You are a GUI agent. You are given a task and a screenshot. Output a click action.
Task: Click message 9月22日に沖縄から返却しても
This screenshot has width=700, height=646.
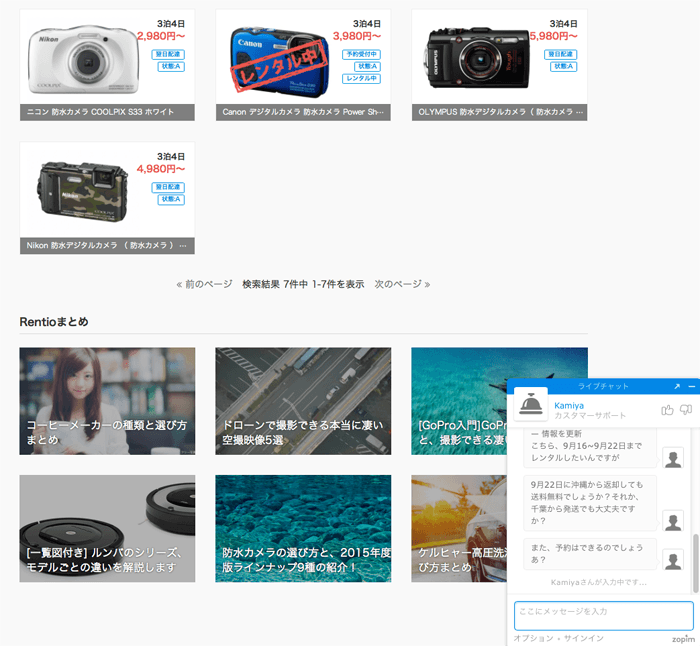[590, 503]
